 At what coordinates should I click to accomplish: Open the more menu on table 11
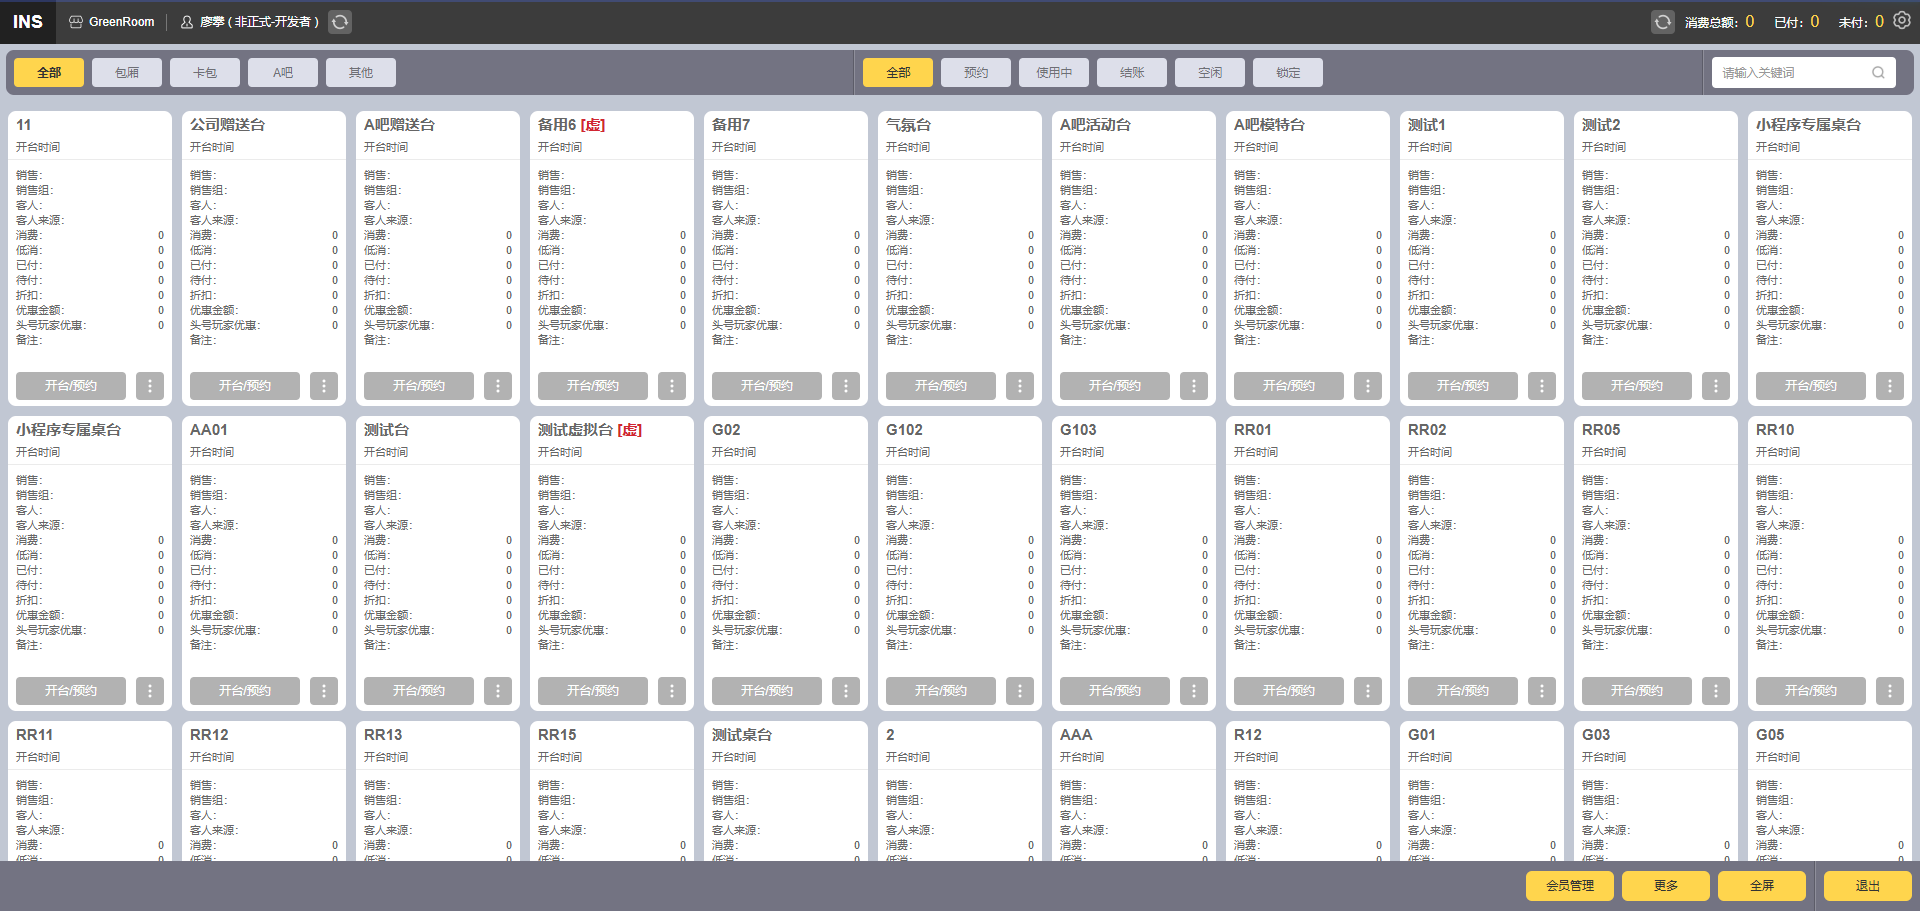(150, 386)
